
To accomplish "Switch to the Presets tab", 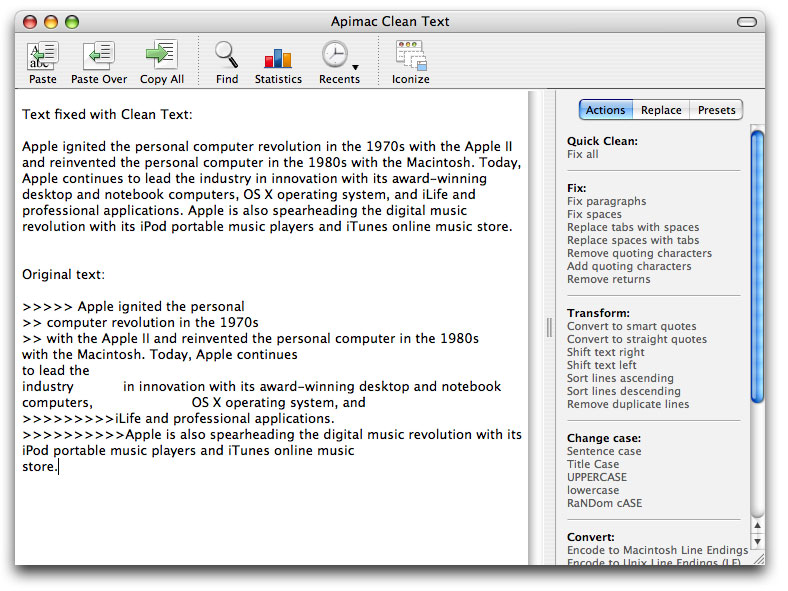I will coord(716,110).
